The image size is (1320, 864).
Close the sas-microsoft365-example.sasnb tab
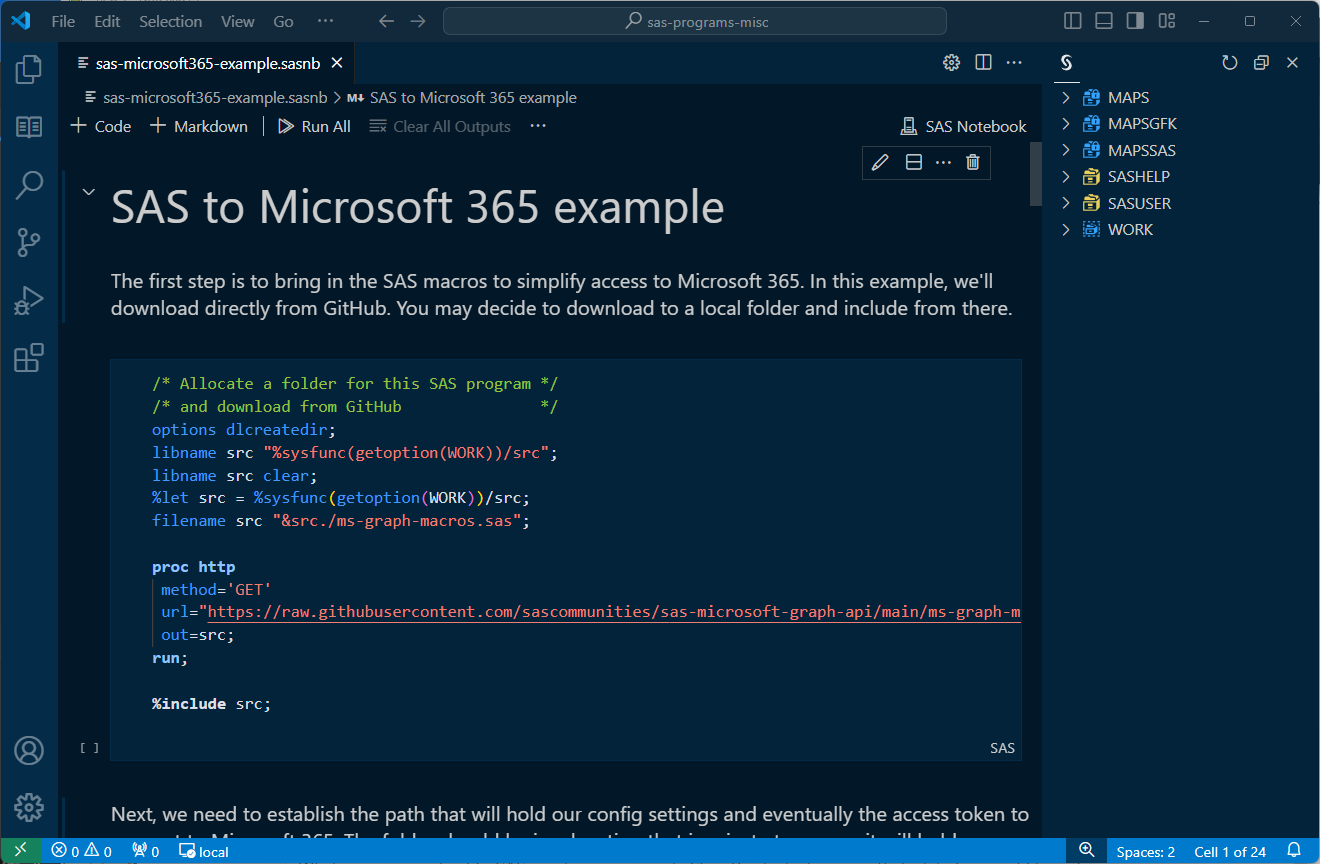point(337,63)
